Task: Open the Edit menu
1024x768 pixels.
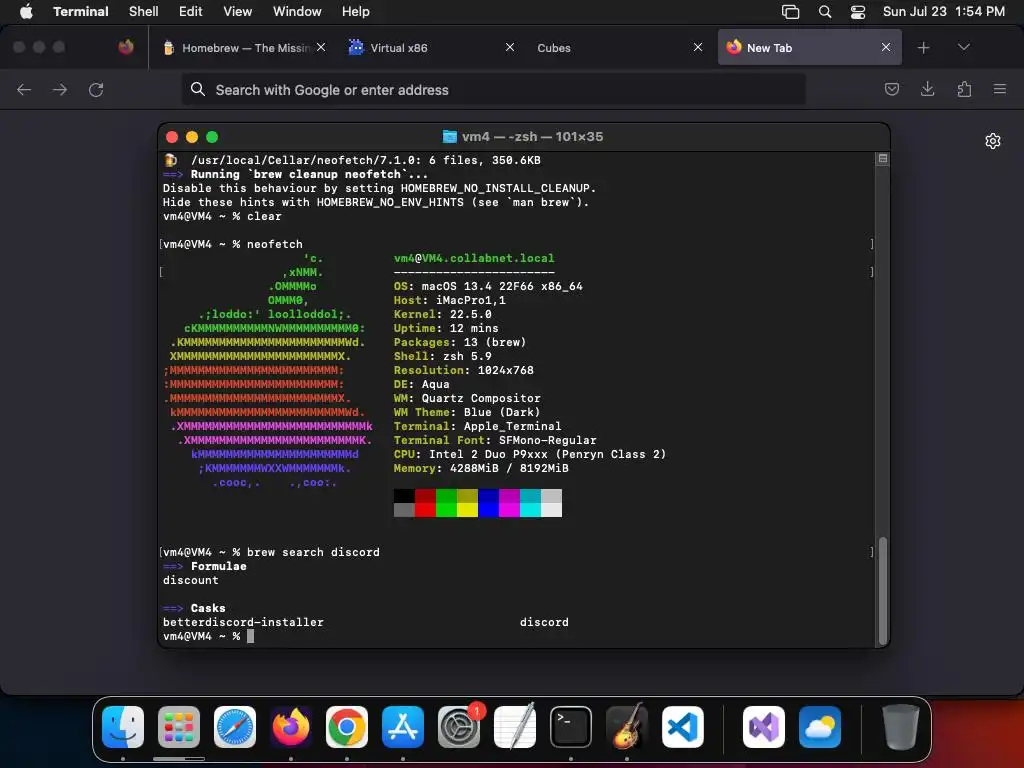Action: coord(191,11)
